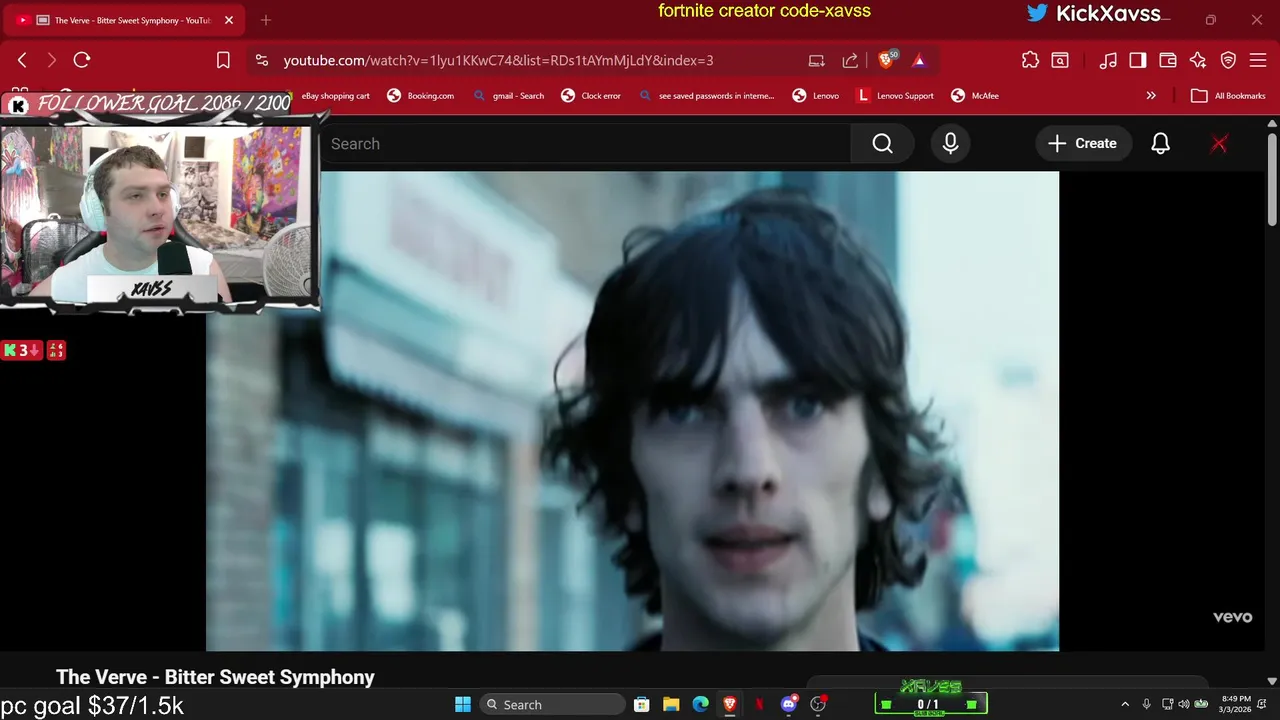Open Discord from the taskbar

click(789, 705)
